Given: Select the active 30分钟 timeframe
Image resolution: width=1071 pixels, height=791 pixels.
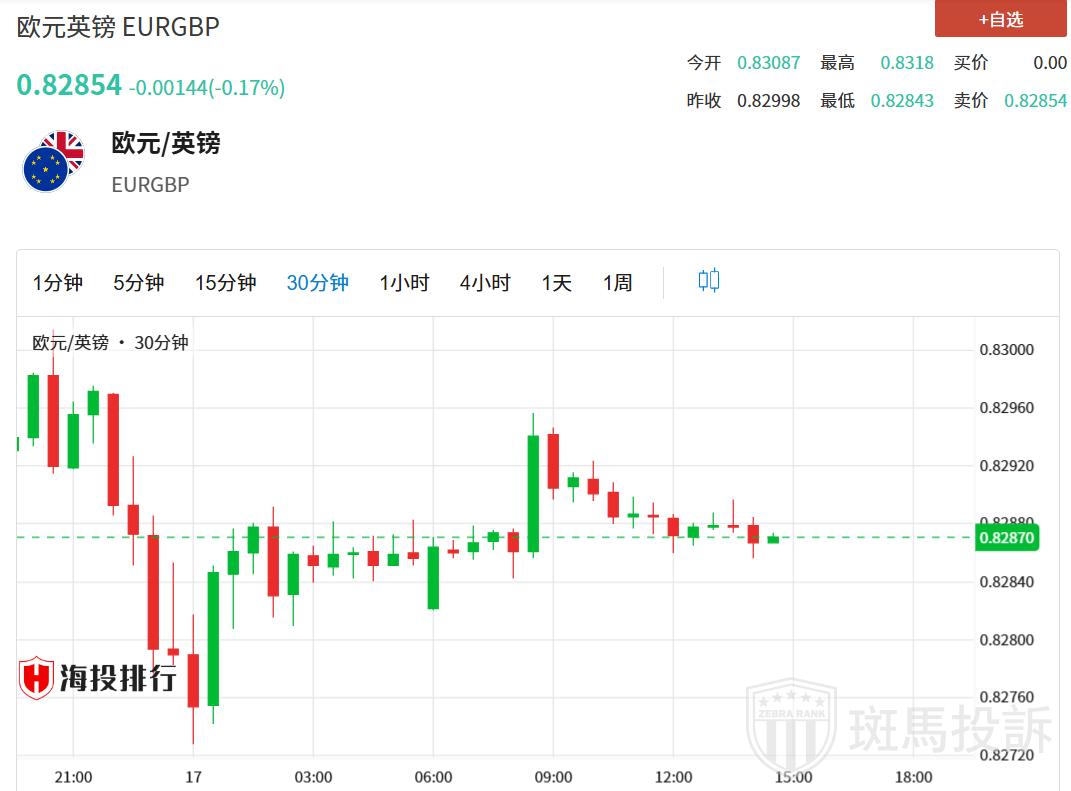Looking at the screenshot, I should coord(318,283).
